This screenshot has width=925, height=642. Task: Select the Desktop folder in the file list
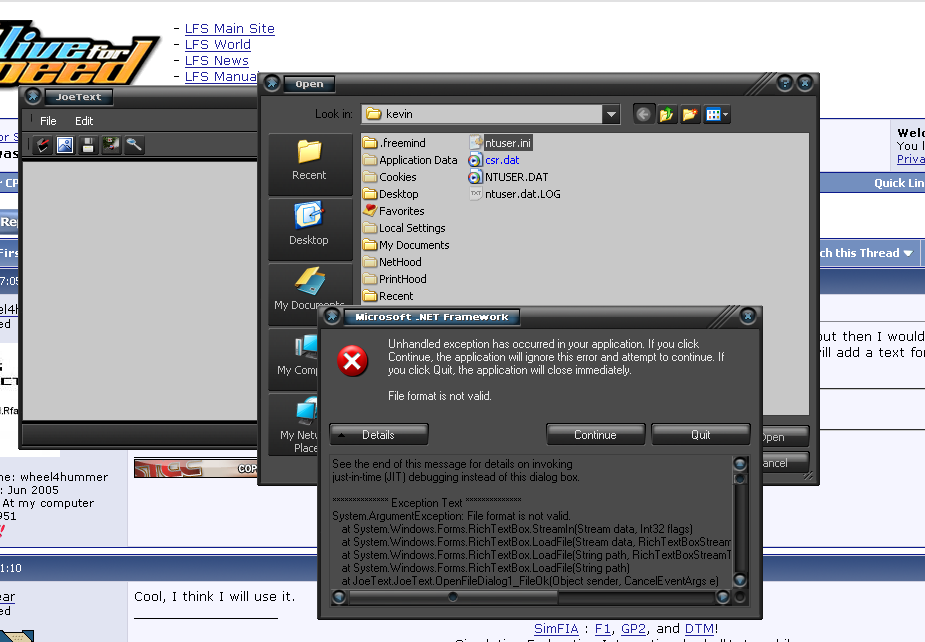click(x=391, y=194)
